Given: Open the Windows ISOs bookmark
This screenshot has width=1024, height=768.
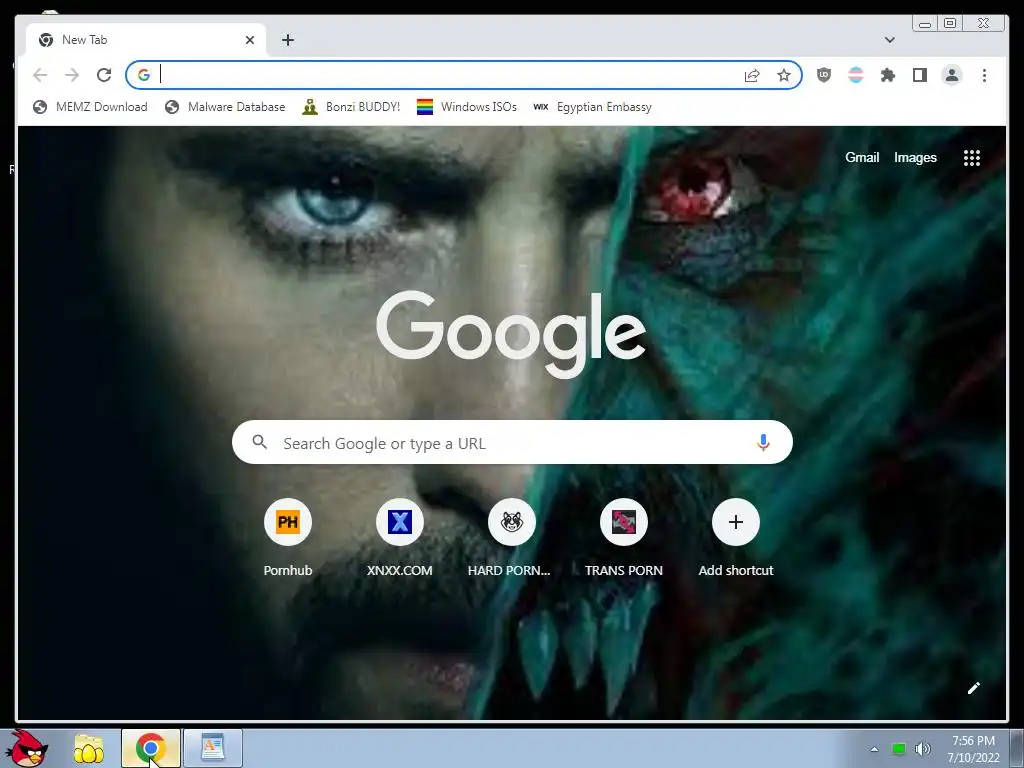Looking at the screenshot, I should [467, 106].
